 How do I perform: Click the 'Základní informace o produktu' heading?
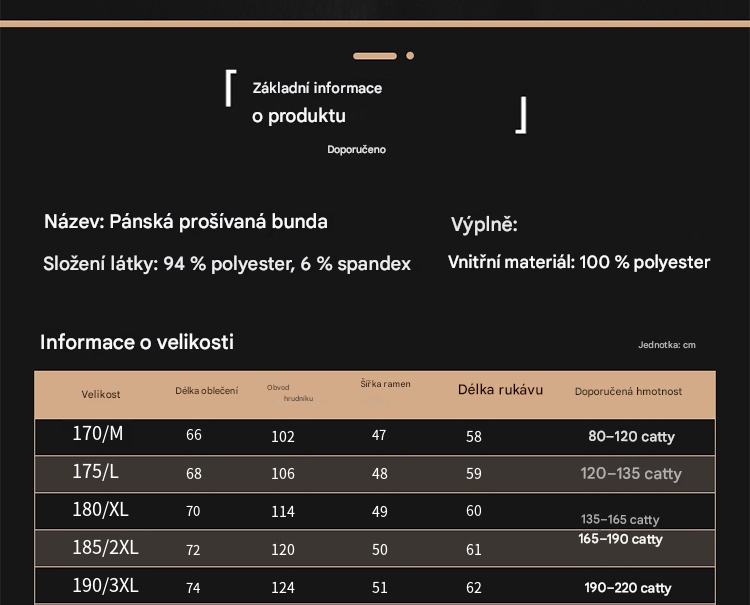[316, 102]
